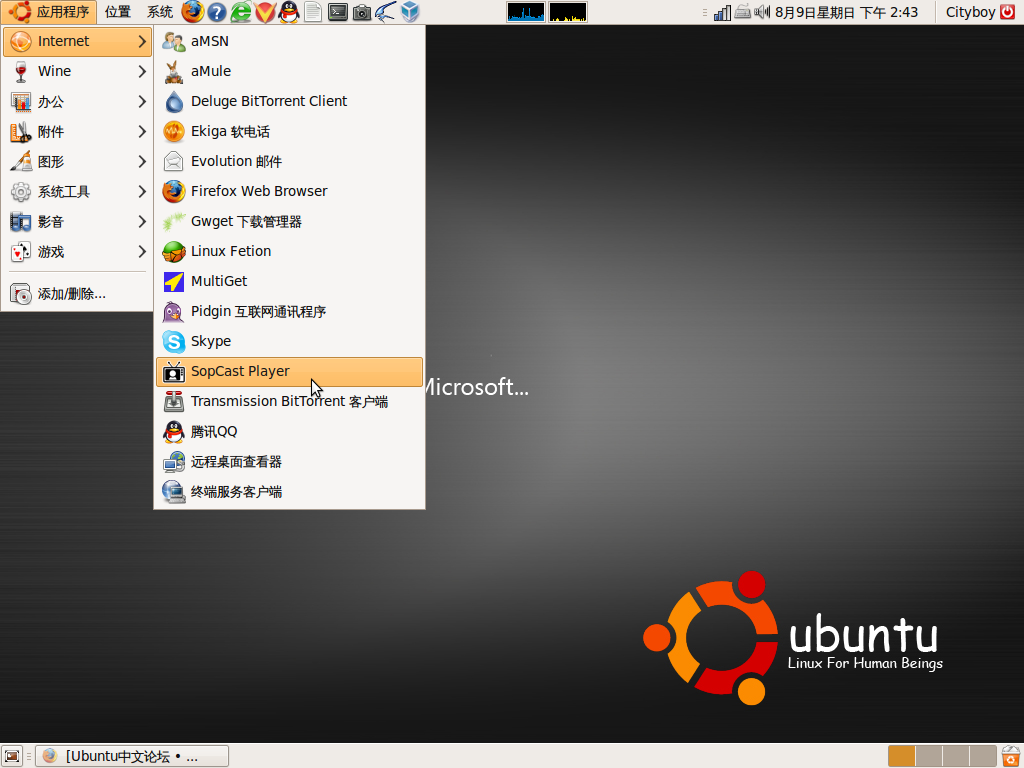Open Ekiga 软电话
1024x768 pixels.
(289, 131)
